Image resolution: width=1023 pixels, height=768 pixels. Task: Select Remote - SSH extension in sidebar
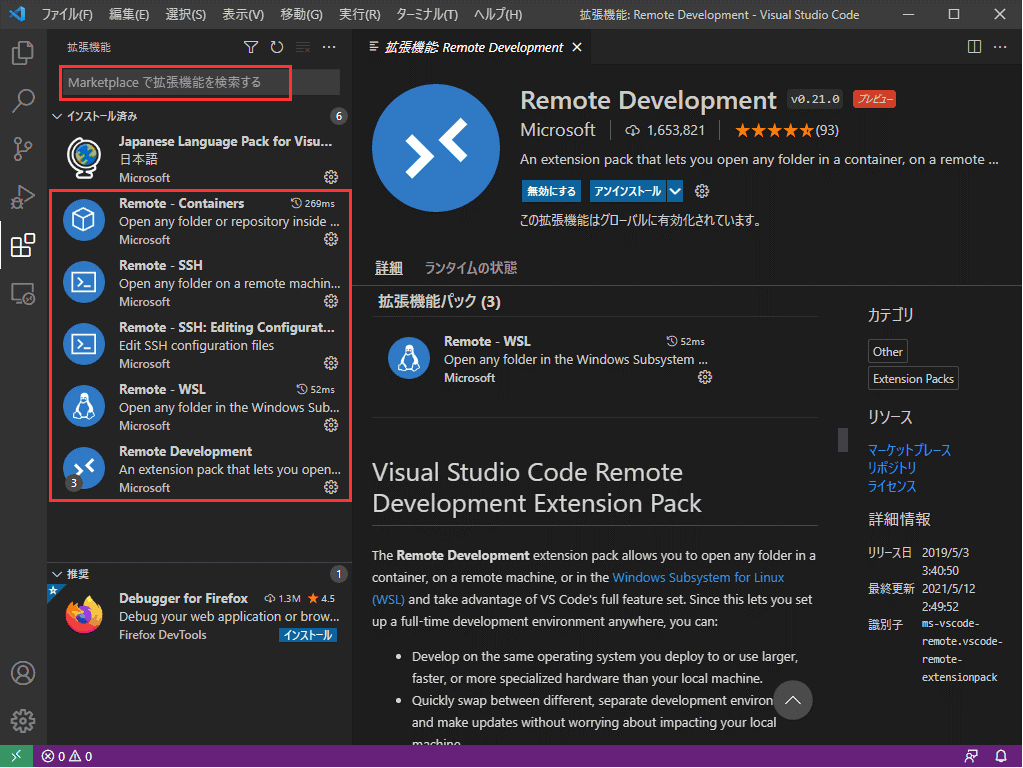pyautogui.click(x=201, y=284)
